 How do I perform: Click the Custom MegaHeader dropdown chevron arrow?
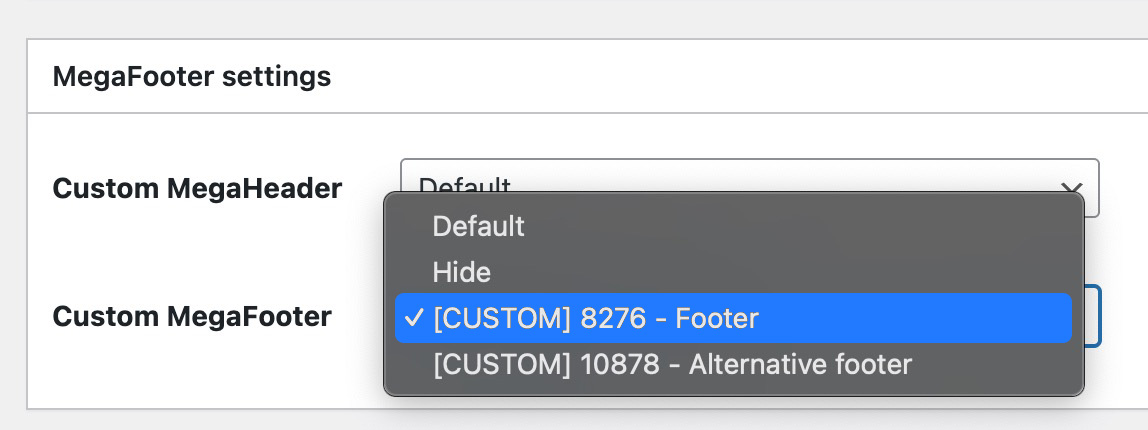(1071, 187)
